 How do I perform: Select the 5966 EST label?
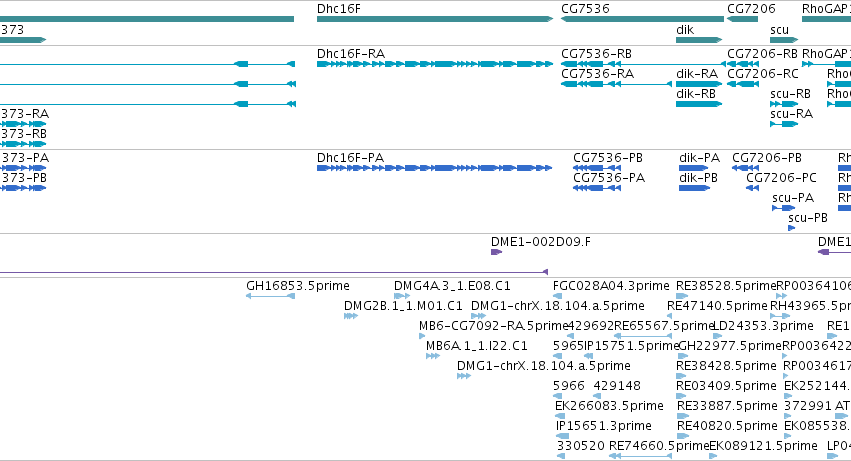click(x=569, y=386)
